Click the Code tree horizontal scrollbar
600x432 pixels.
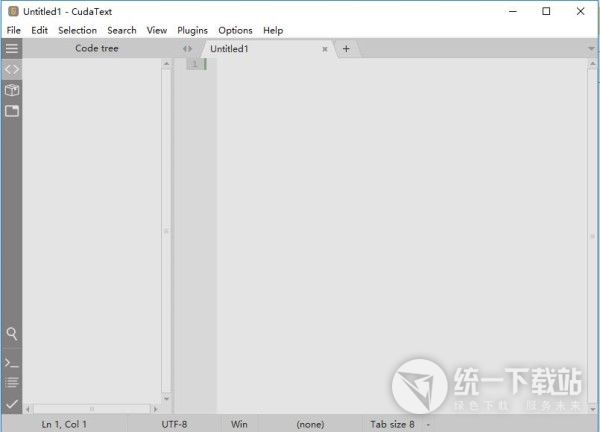pos(92,409)
